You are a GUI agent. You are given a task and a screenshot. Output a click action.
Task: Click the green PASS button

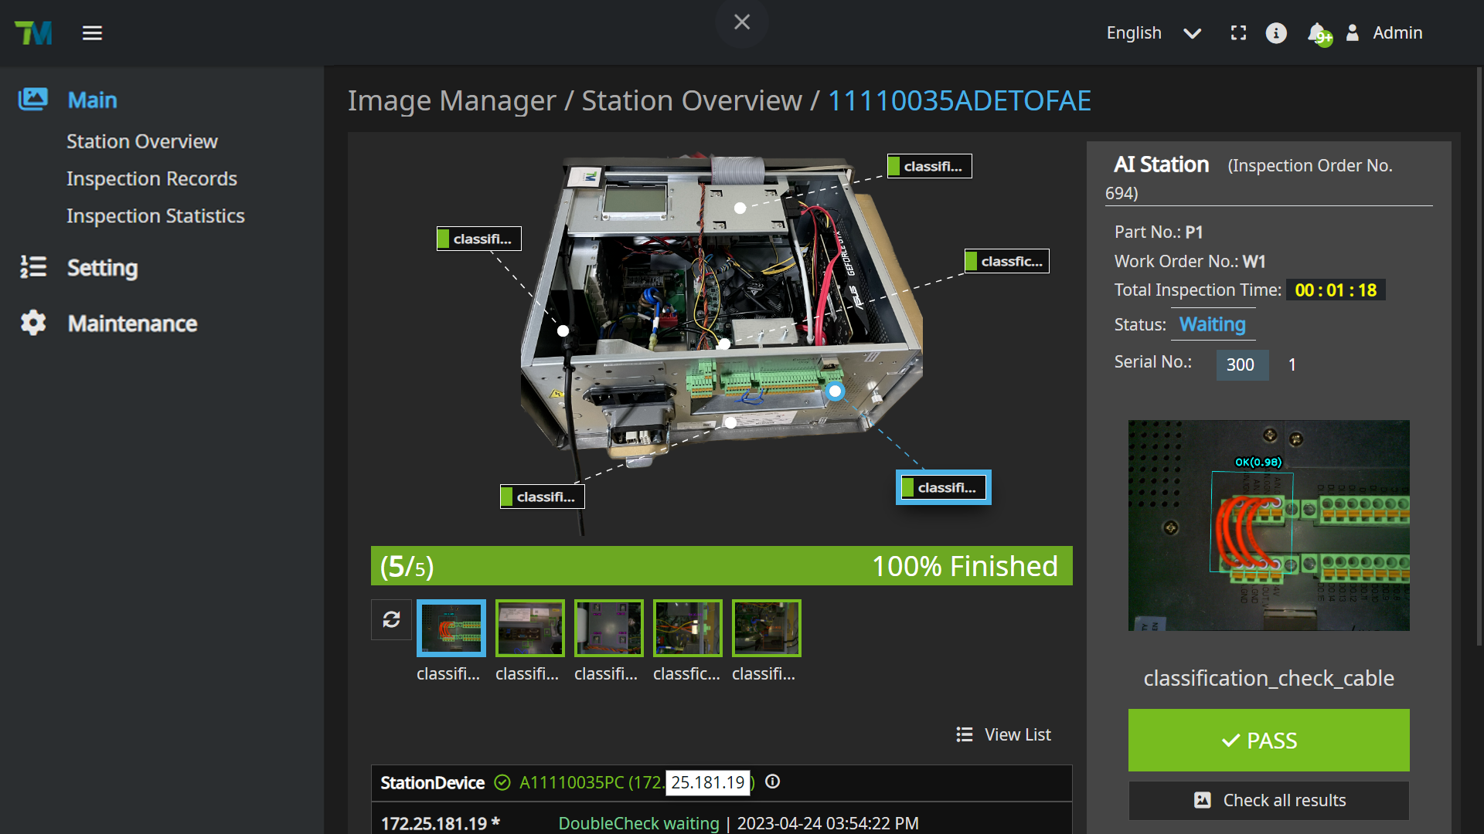[1268, 740]
